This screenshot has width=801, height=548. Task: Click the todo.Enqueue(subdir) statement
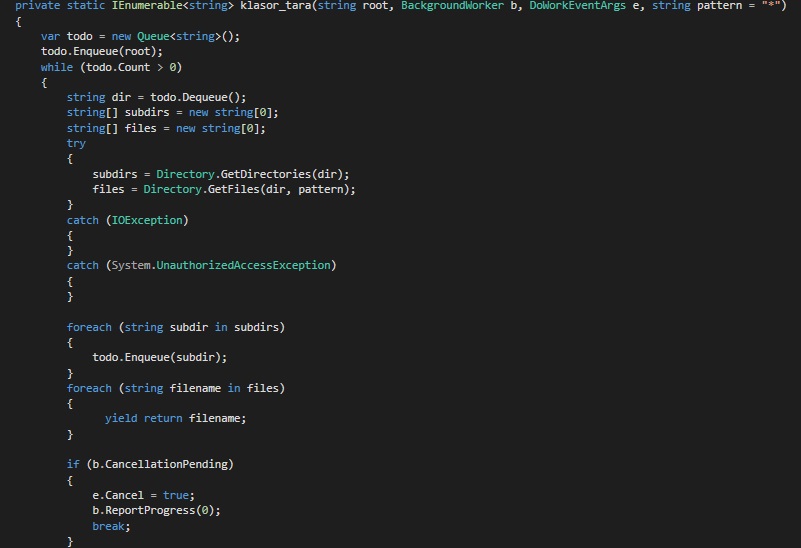pos(159,358)
